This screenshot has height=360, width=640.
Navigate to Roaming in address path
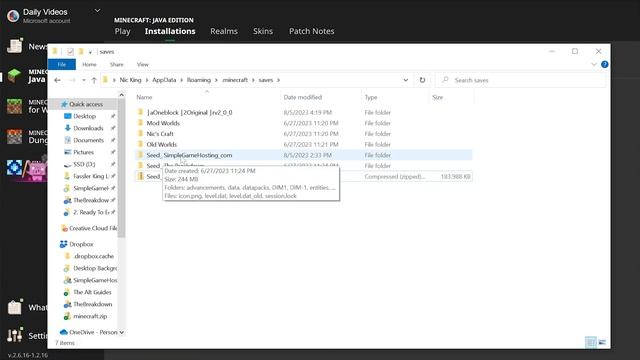click(199, 80)
